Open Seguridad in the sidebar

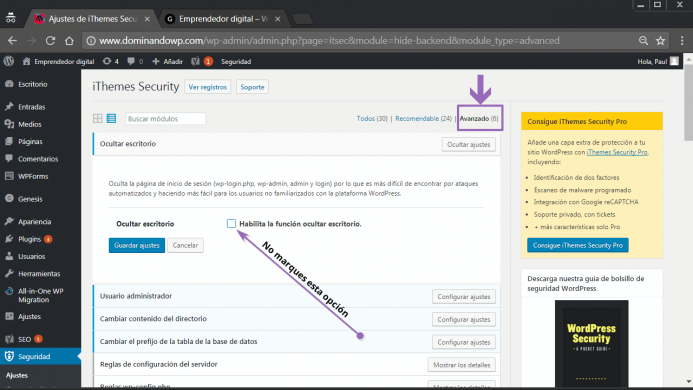[x=40, y=356]
